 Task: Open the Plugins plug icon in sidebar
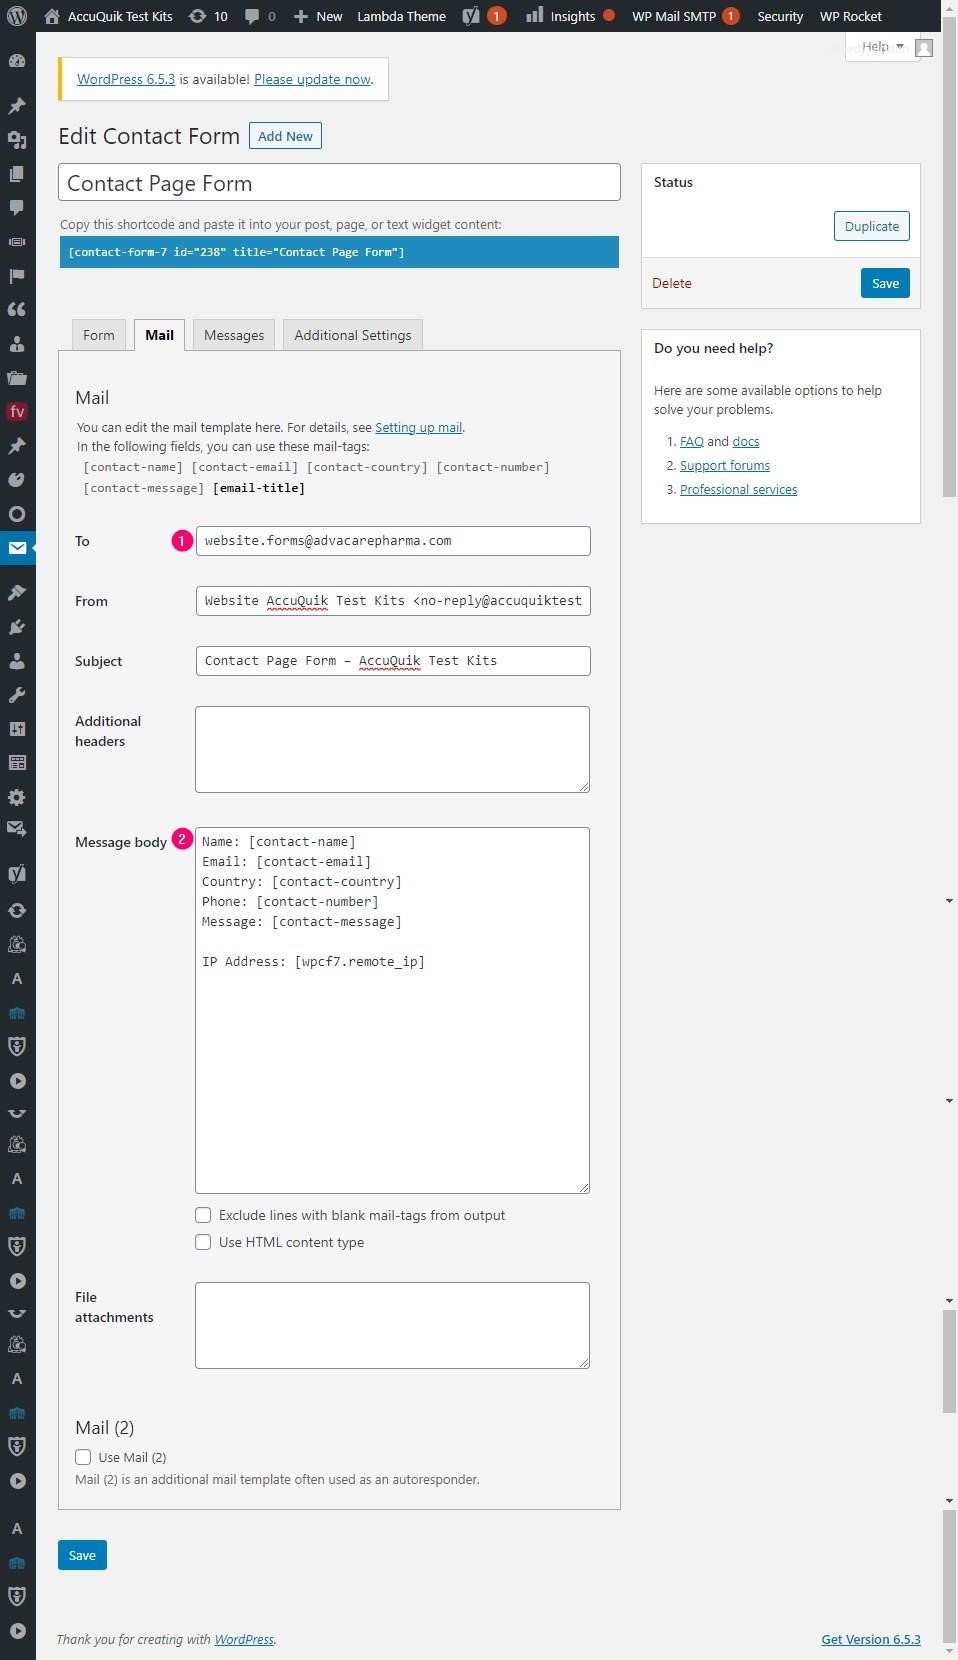17,627
